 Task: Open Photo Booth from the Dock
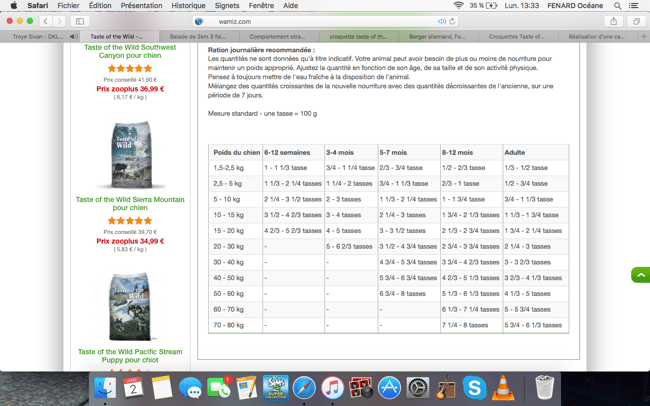[x=361, y=388]
